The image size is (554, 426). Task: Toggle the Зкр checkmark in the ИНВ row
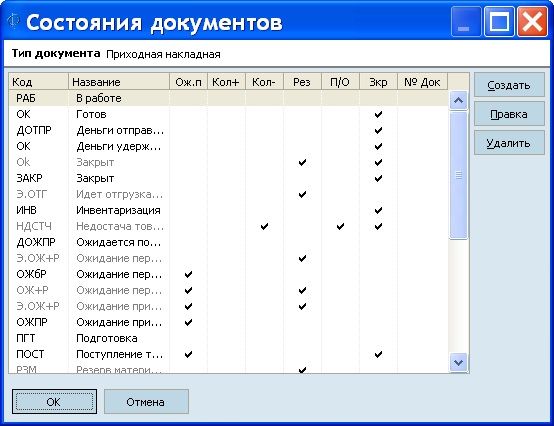(x=378, y=210)
